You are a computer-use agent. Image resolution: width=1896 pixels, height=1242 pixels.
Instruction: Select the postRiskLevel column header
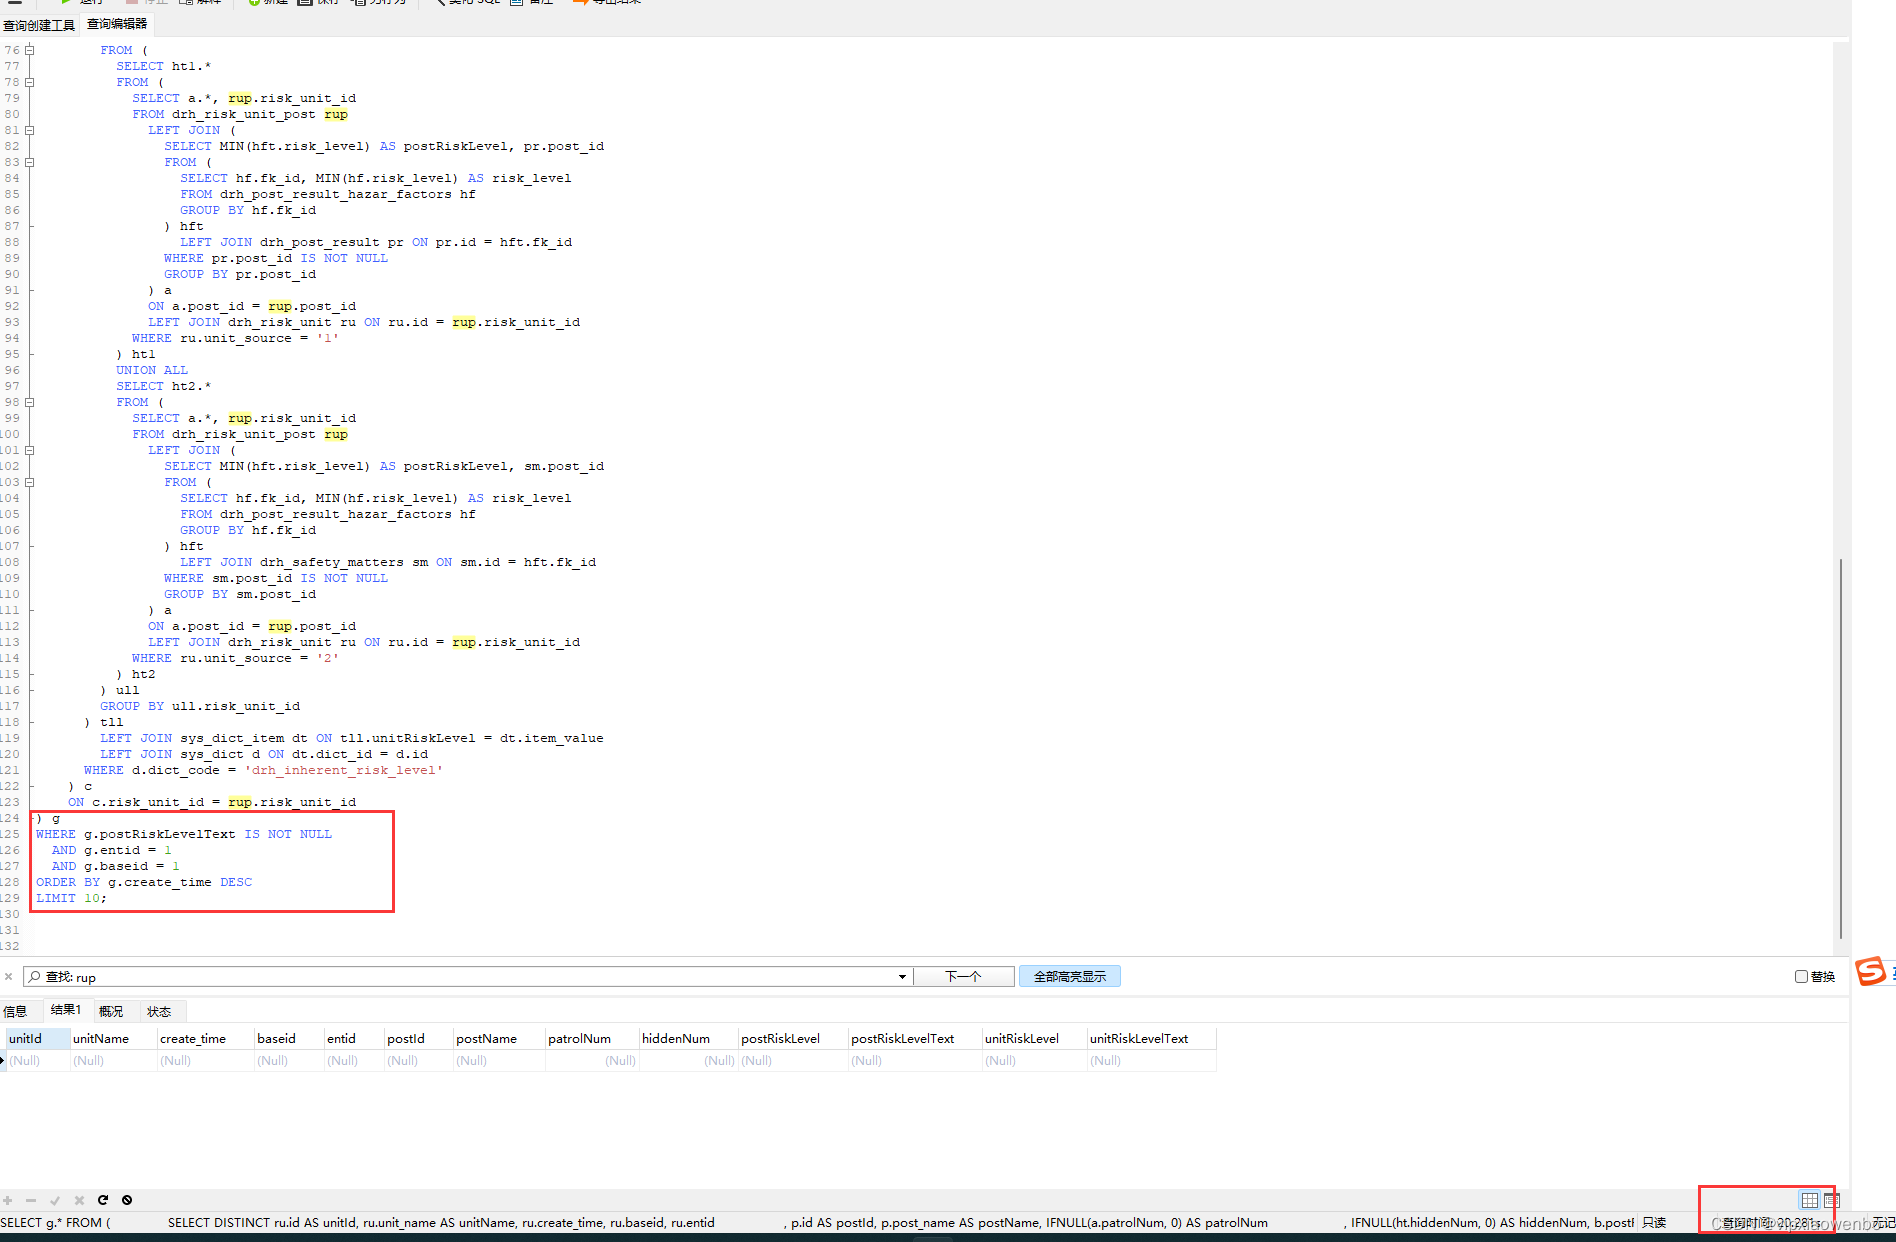tap(794, 1039)
